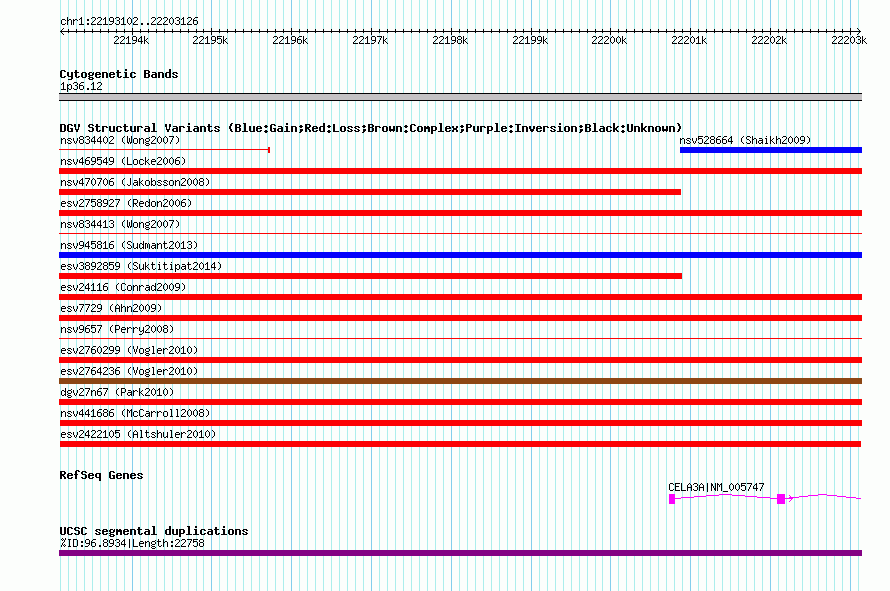Click the red bar under esv2758927
The image size is (890, 591).
[460, 213]
